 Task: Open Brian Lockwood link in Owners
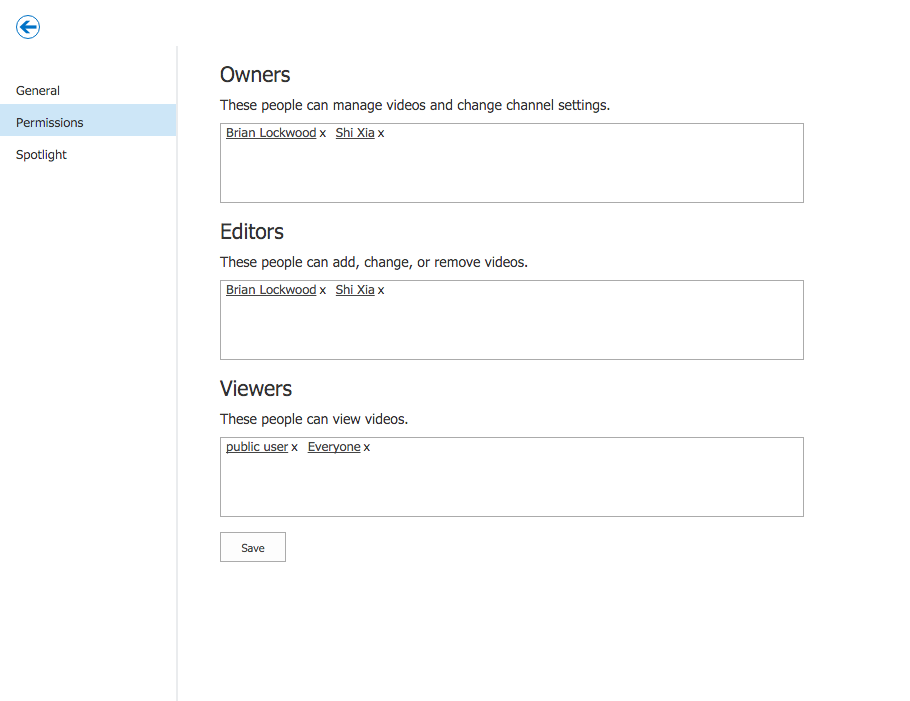tap(271, 133)
